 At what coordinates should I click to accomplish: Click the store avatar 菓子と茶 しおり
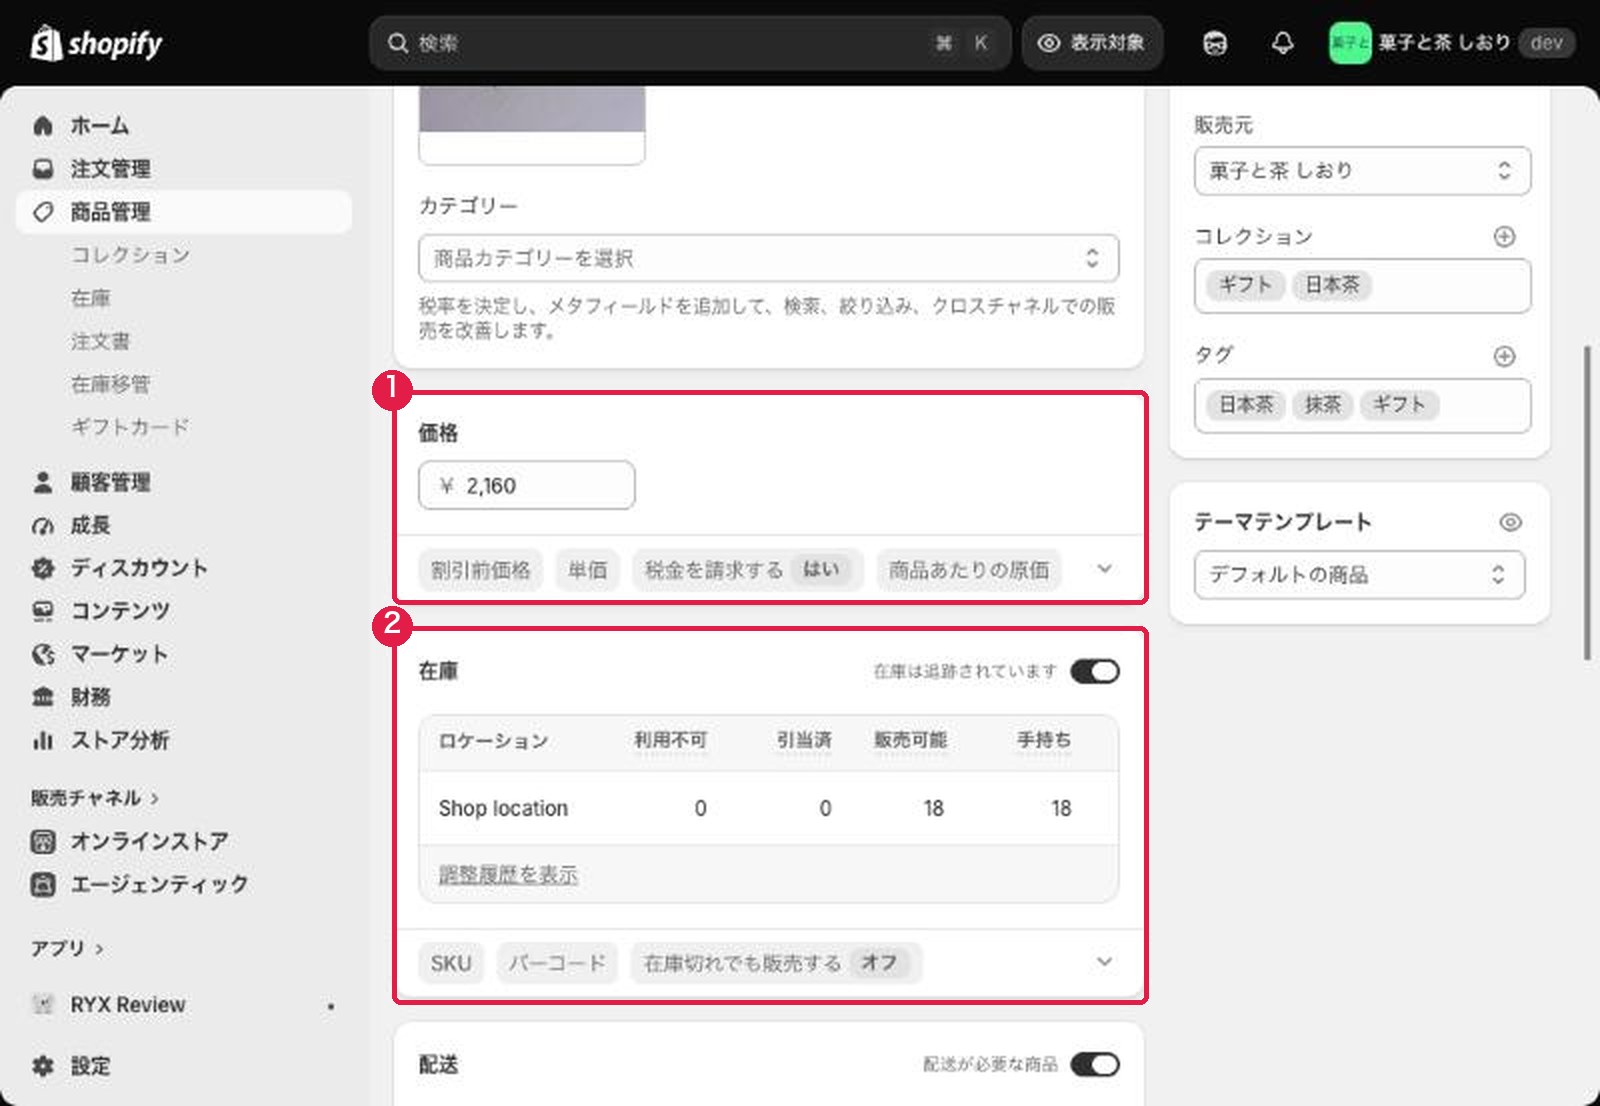1349,43
